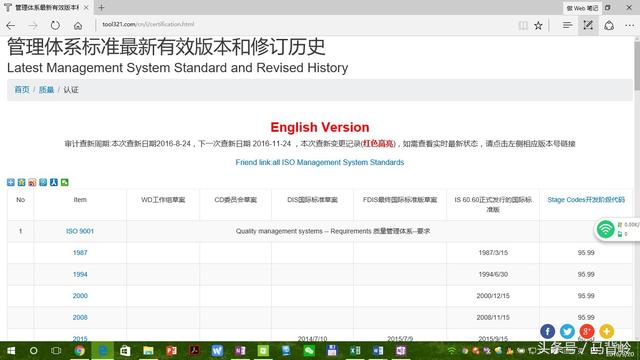
Task: Share to Sina Weibo icon above table
Action: click(32, 182)
